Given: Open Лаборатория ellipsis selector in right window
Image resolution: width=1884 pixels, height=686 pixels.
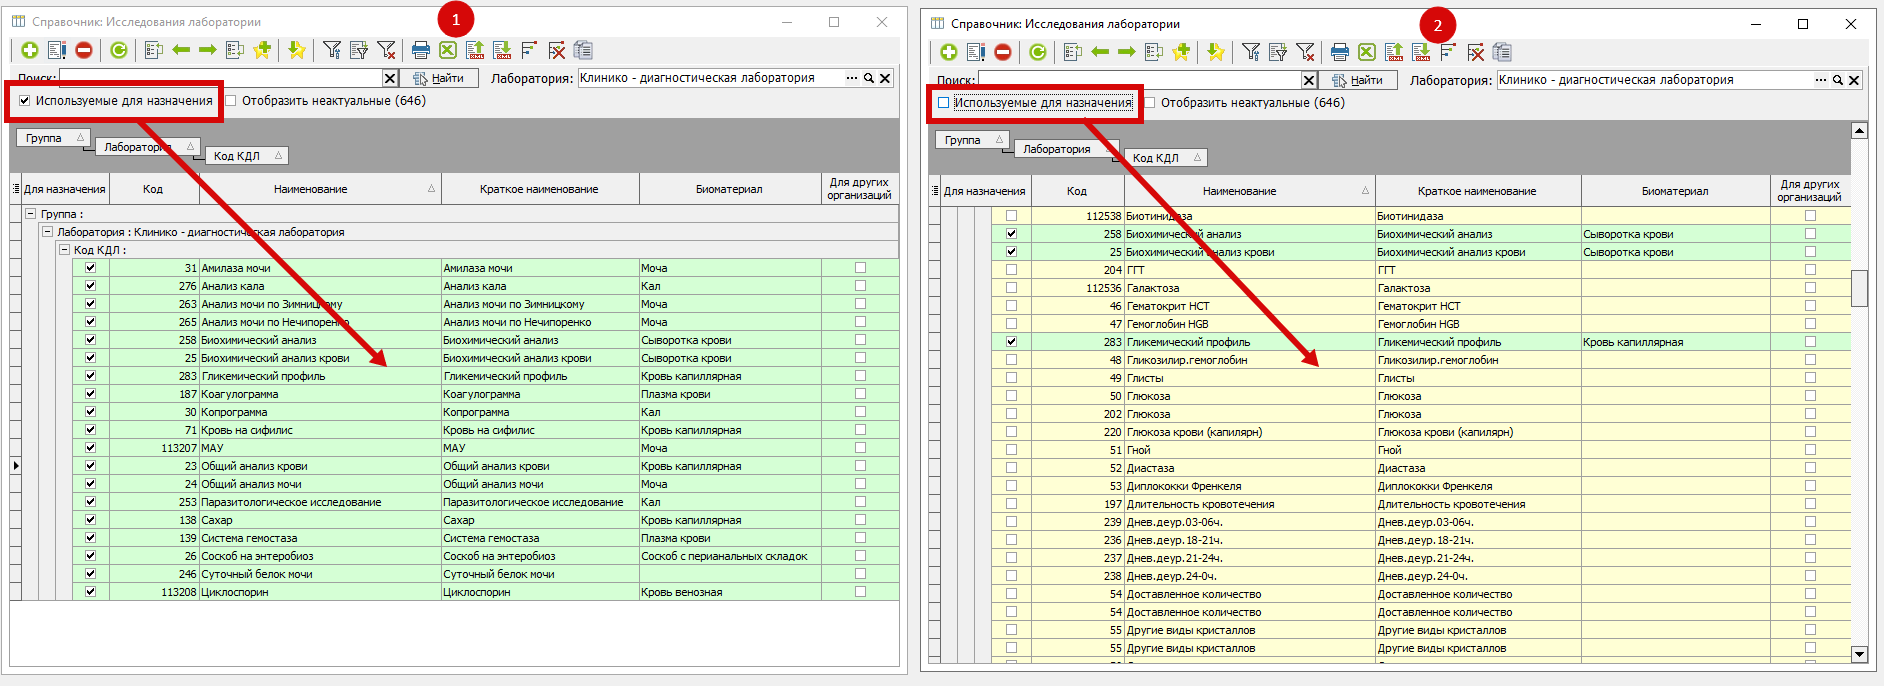Looking at the screenshot, I should pos(1821,80).
